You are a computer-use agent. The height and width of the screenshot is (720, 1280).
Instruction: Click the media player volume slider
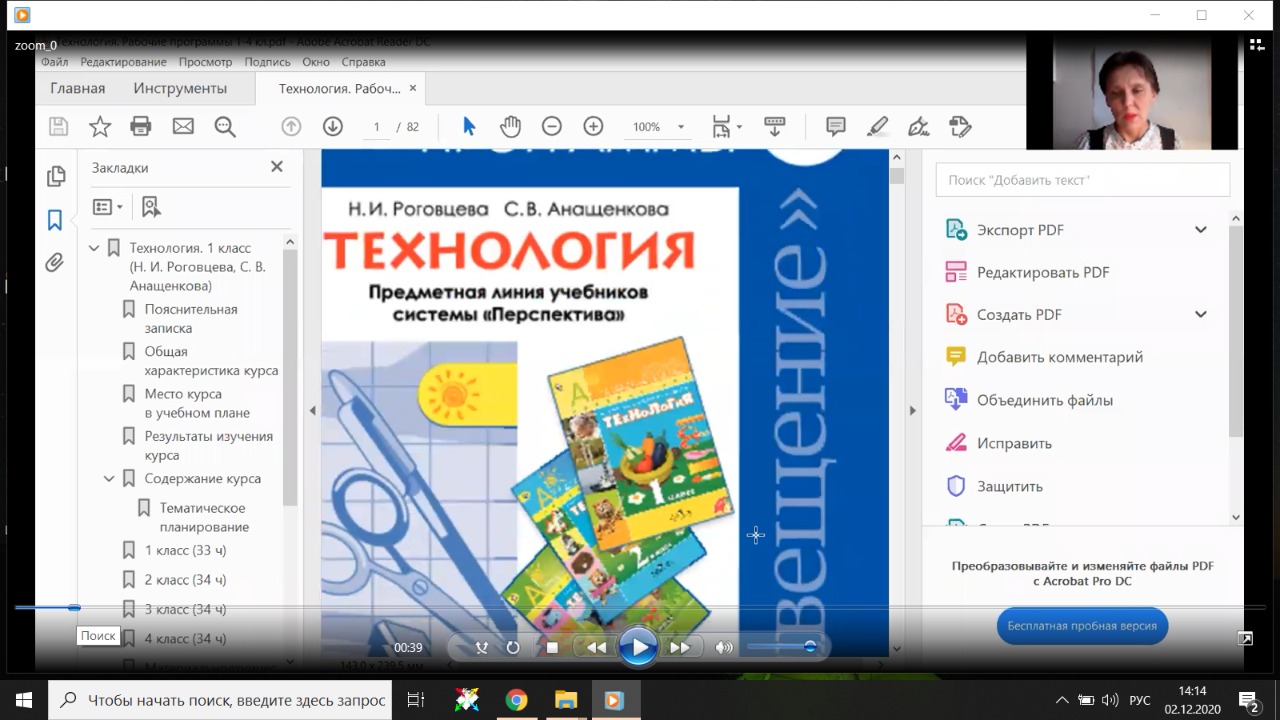pyautogui.click(x=780, y=647)
